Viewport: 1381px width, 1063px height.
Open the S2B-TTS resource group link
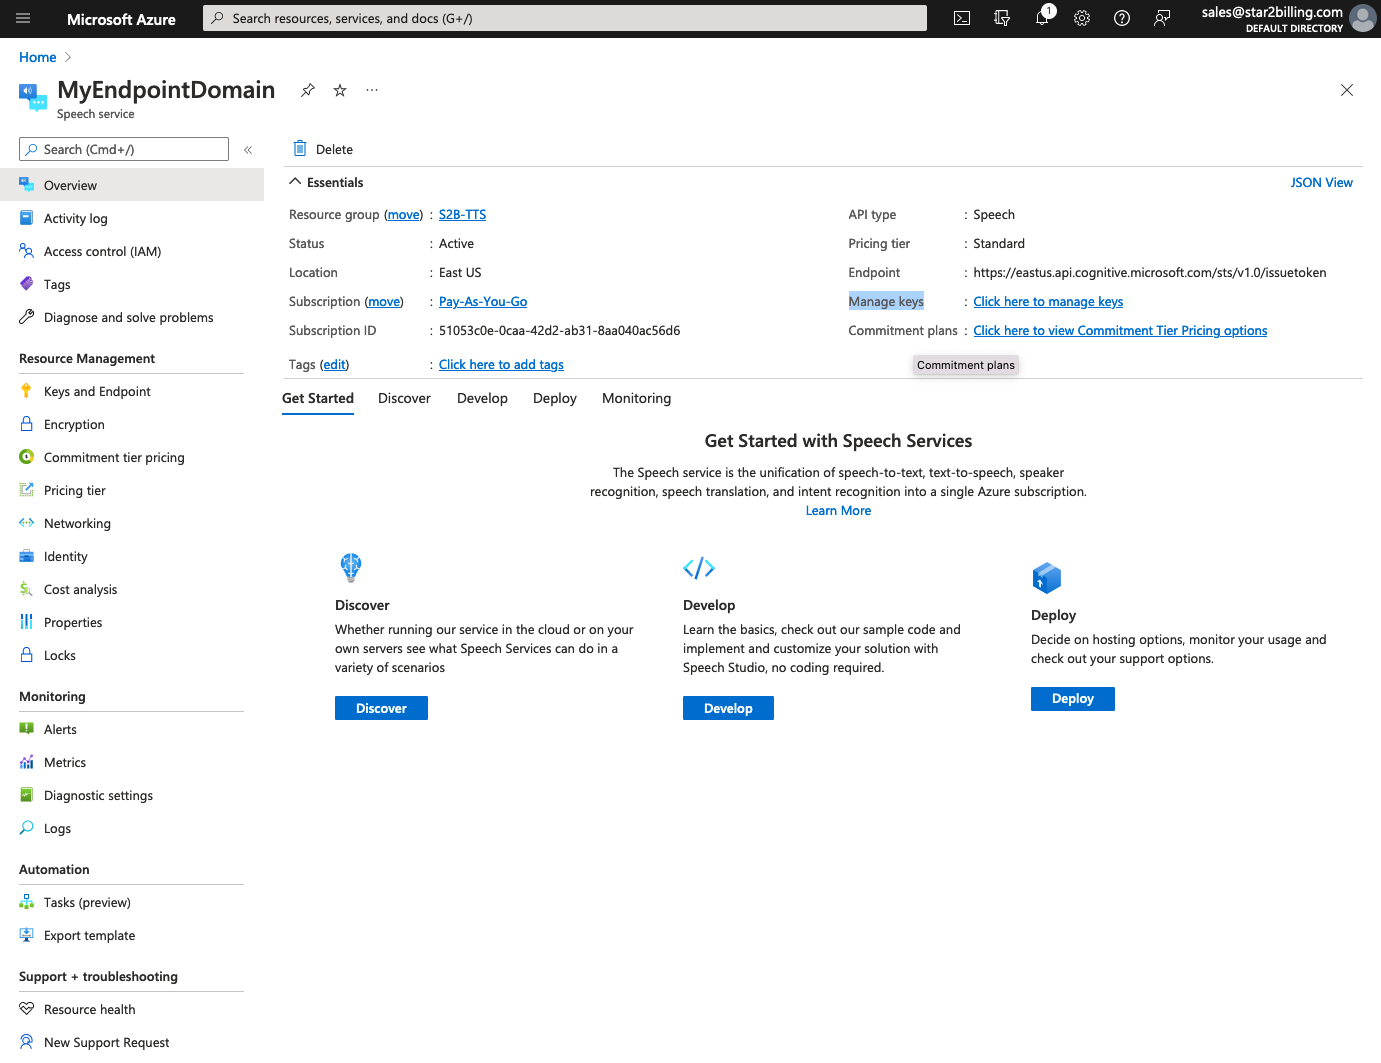462,214
